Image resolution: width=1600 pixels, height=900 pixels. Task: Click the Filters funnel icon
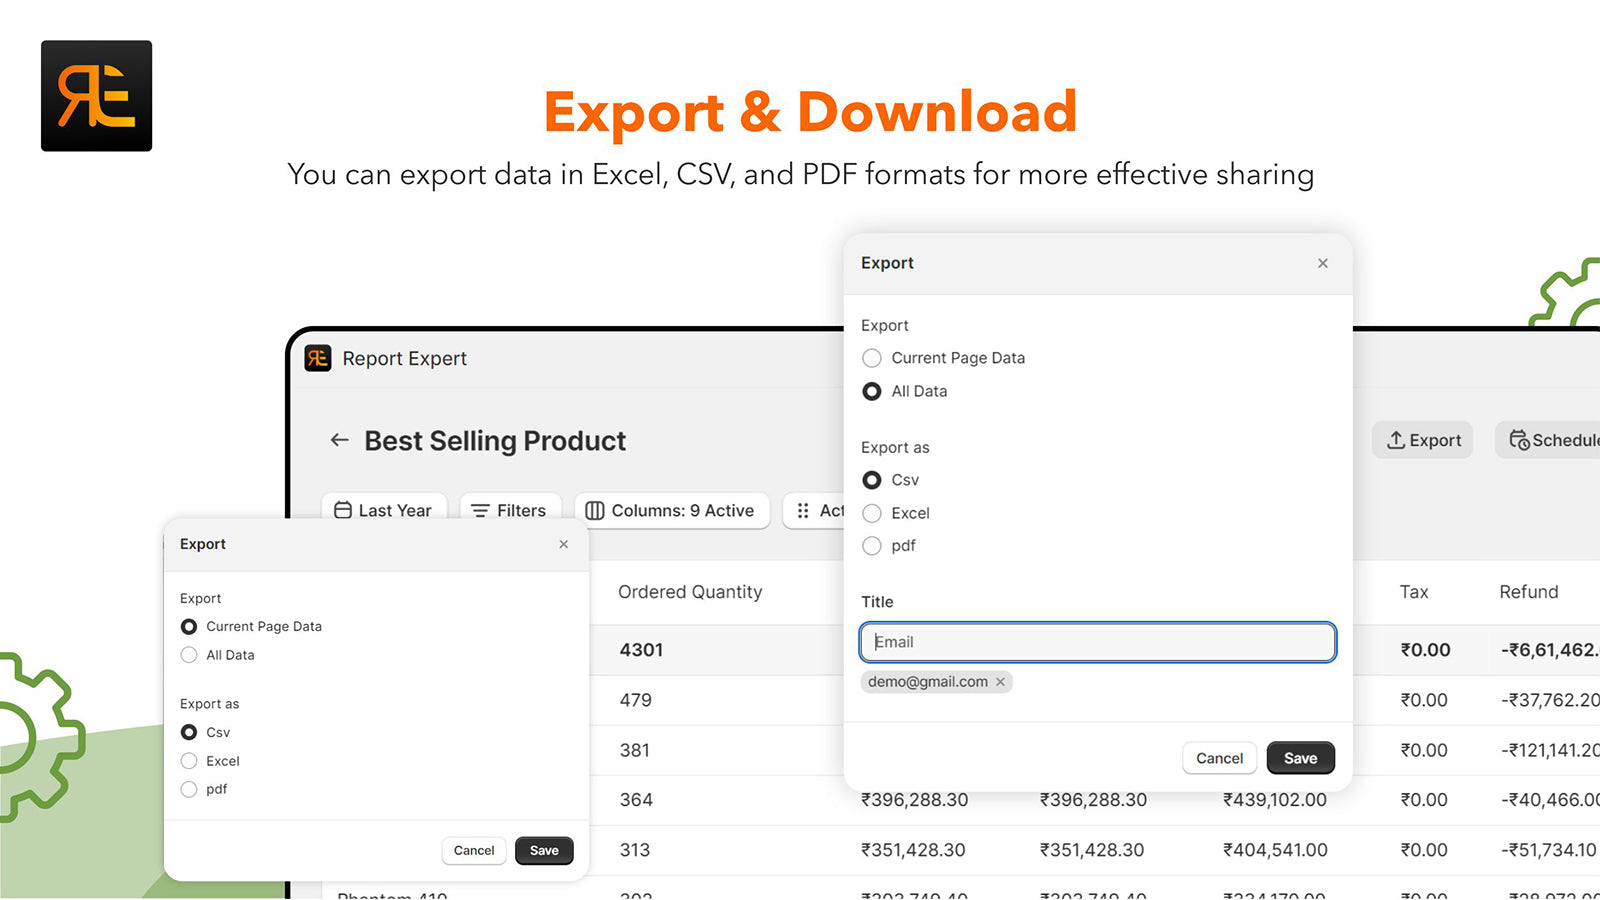point(480,510)
